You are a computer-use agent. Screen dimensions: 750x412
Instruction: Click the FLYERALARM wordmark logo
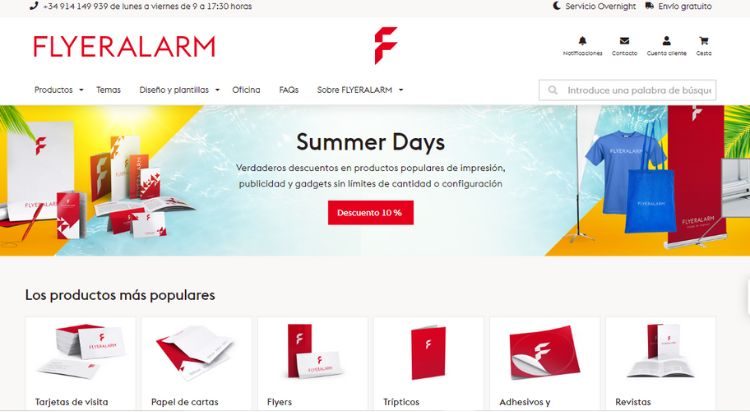pos(124,46)
